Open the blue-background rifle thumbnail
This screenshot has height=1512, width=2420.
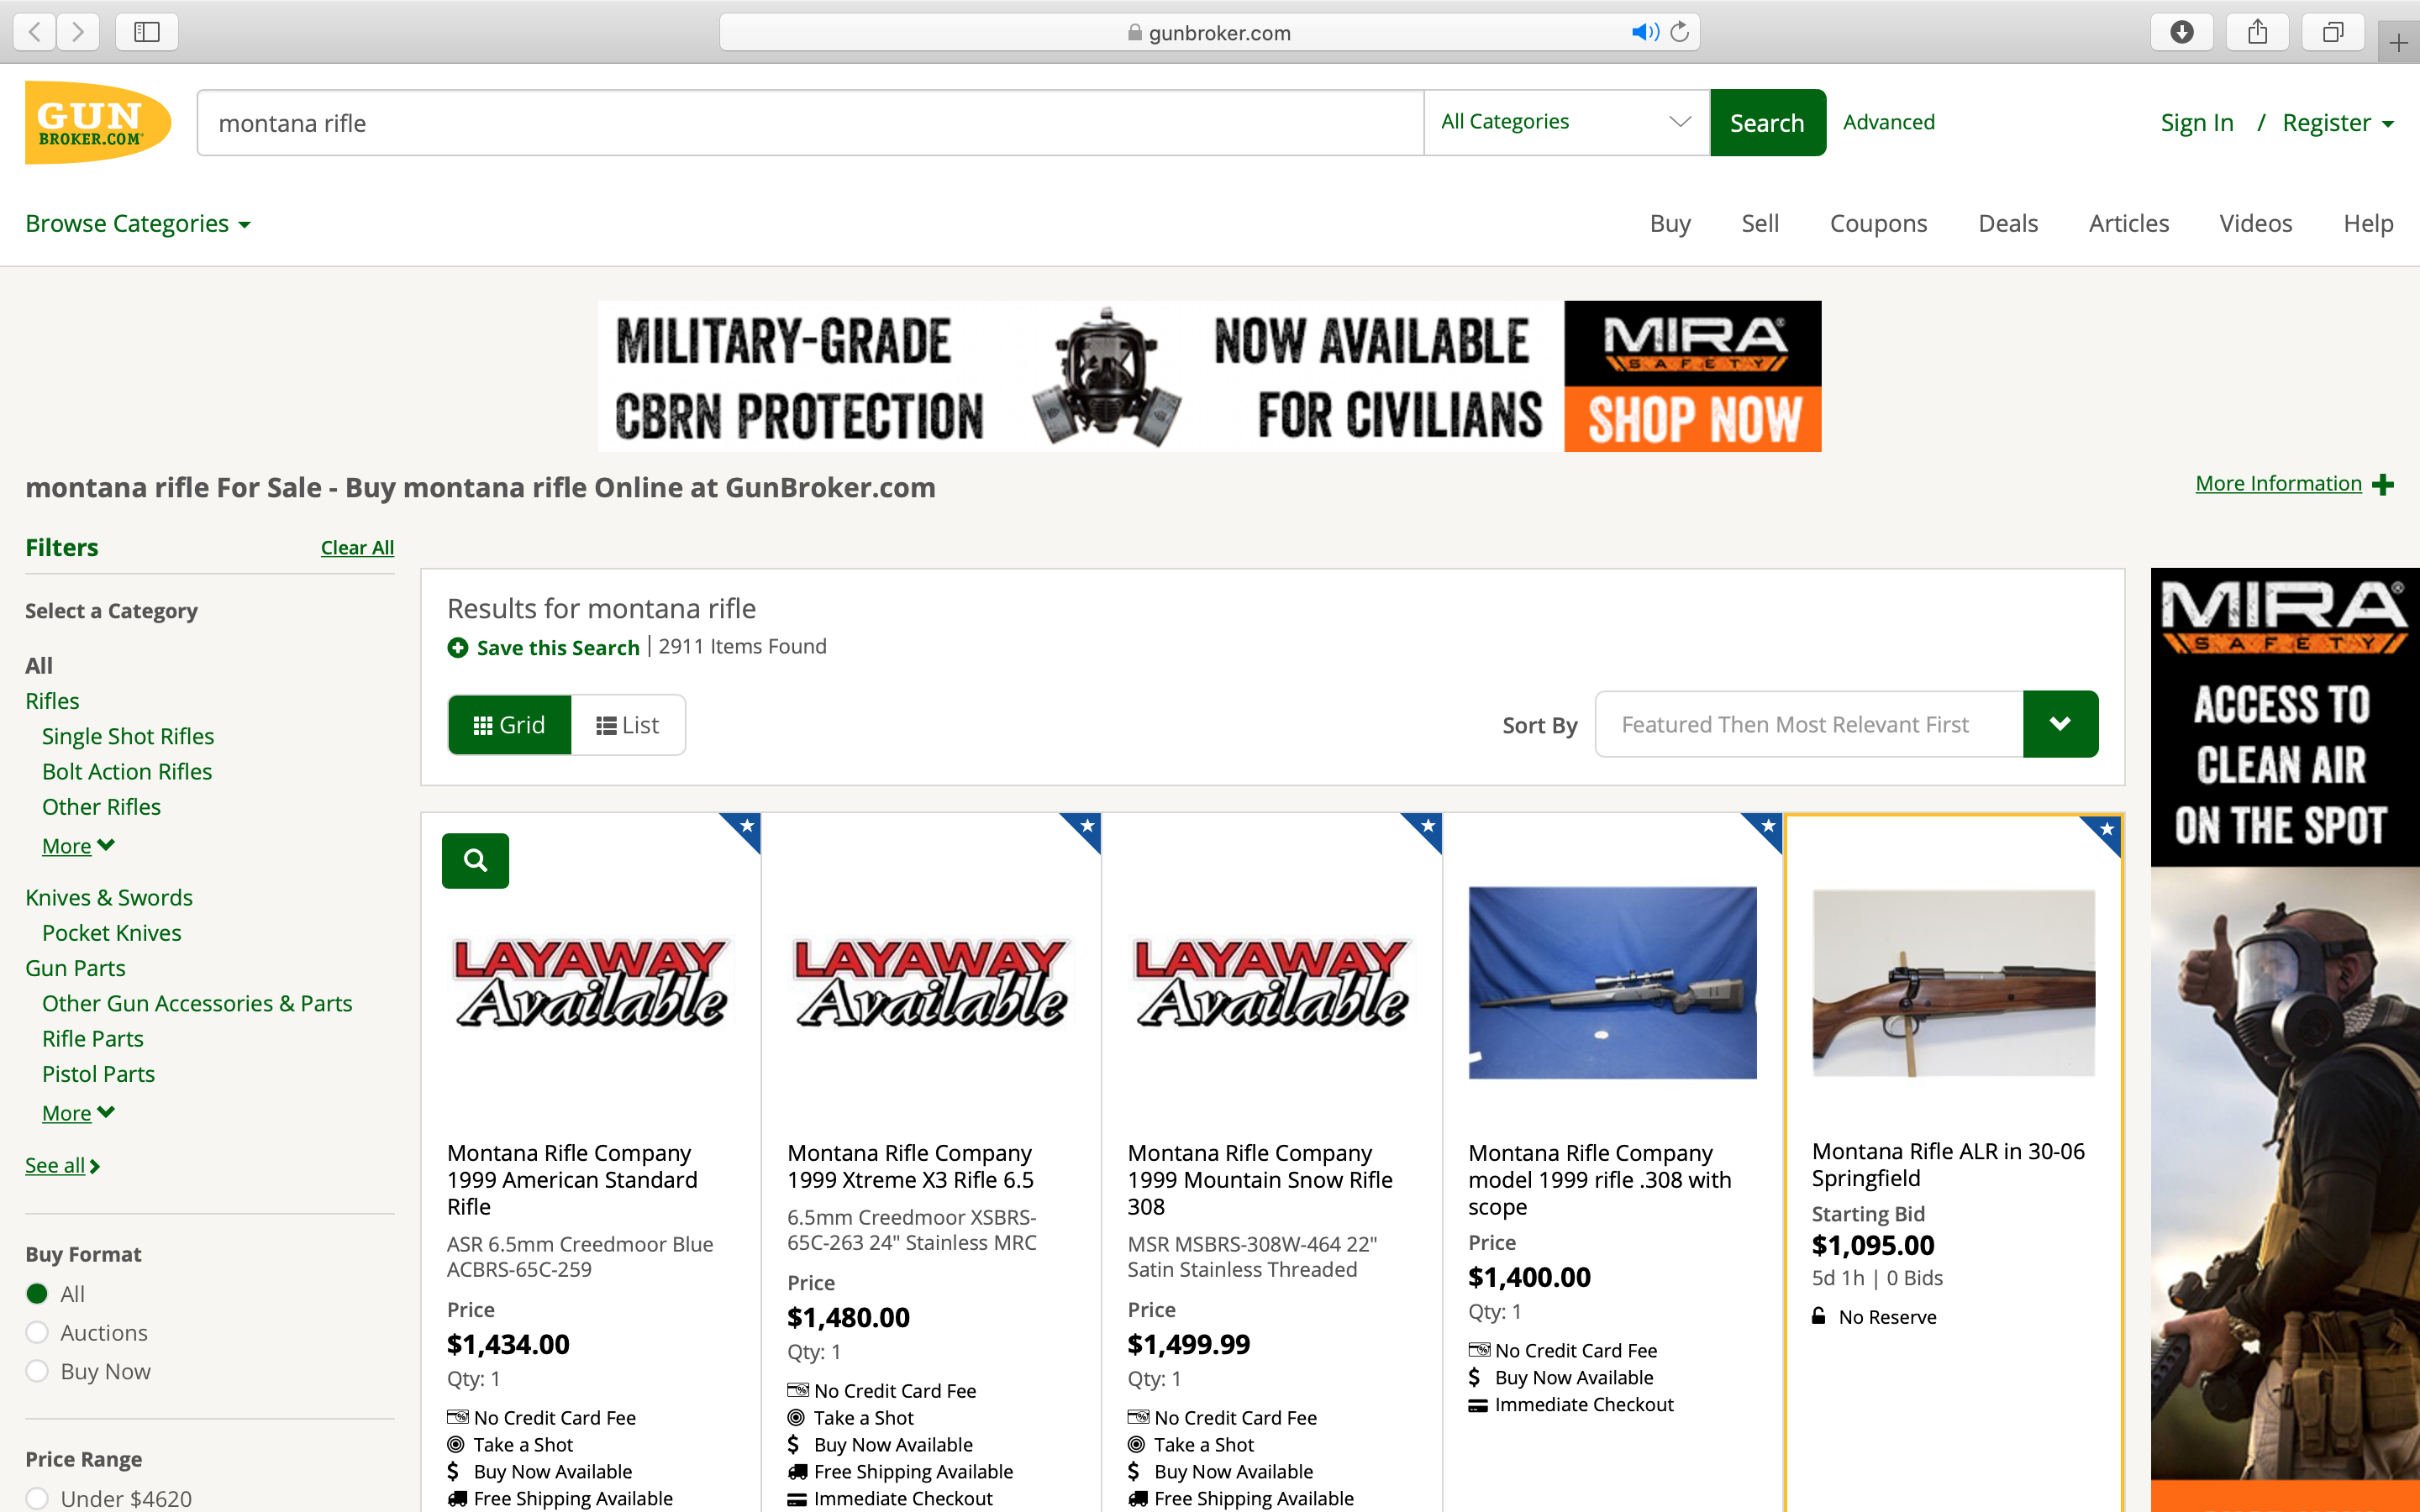coord(1612,982)
